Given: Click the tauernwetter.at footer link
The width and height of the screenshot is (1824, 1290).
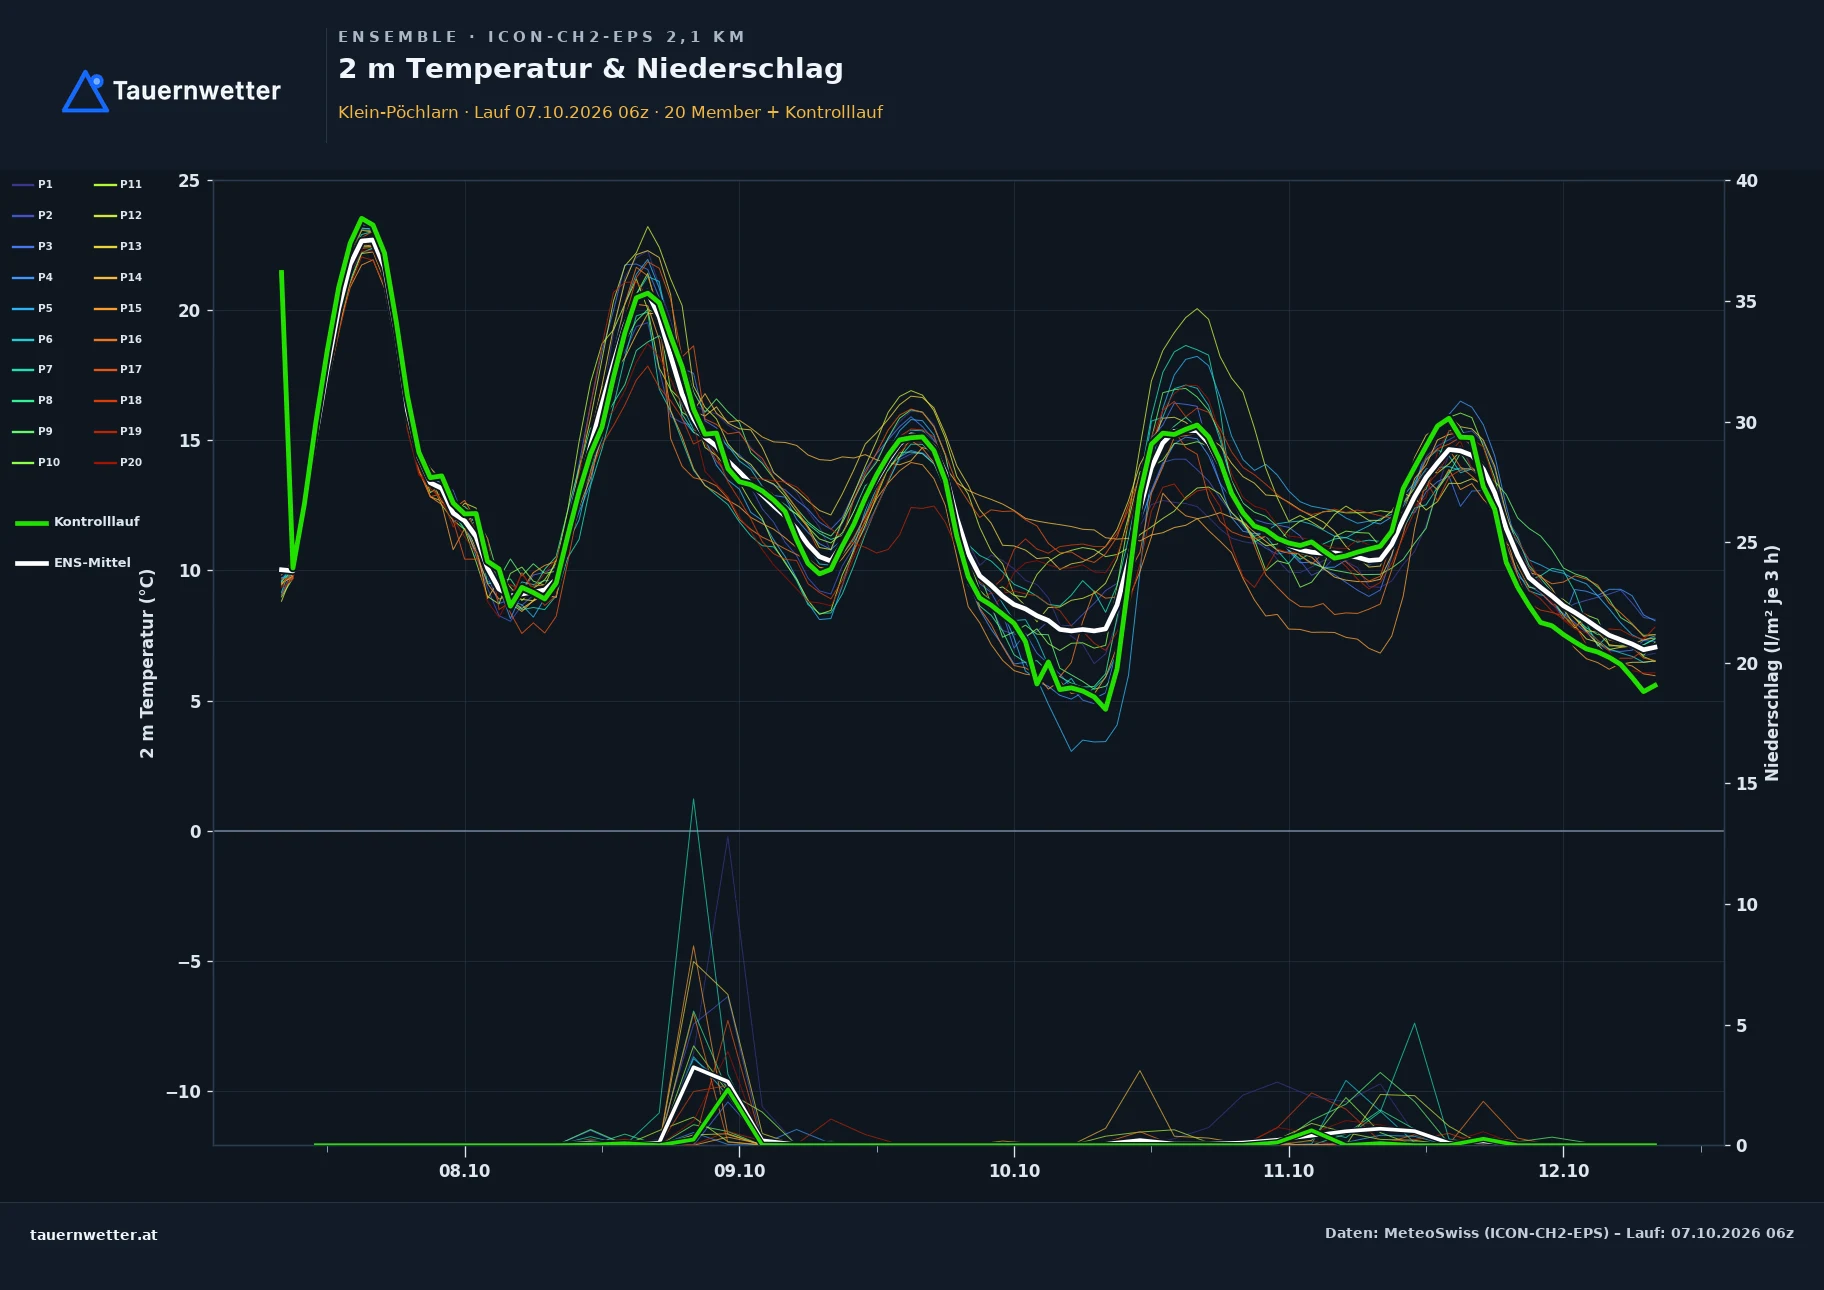Looking at the screenshot, I should point(94,1235).
